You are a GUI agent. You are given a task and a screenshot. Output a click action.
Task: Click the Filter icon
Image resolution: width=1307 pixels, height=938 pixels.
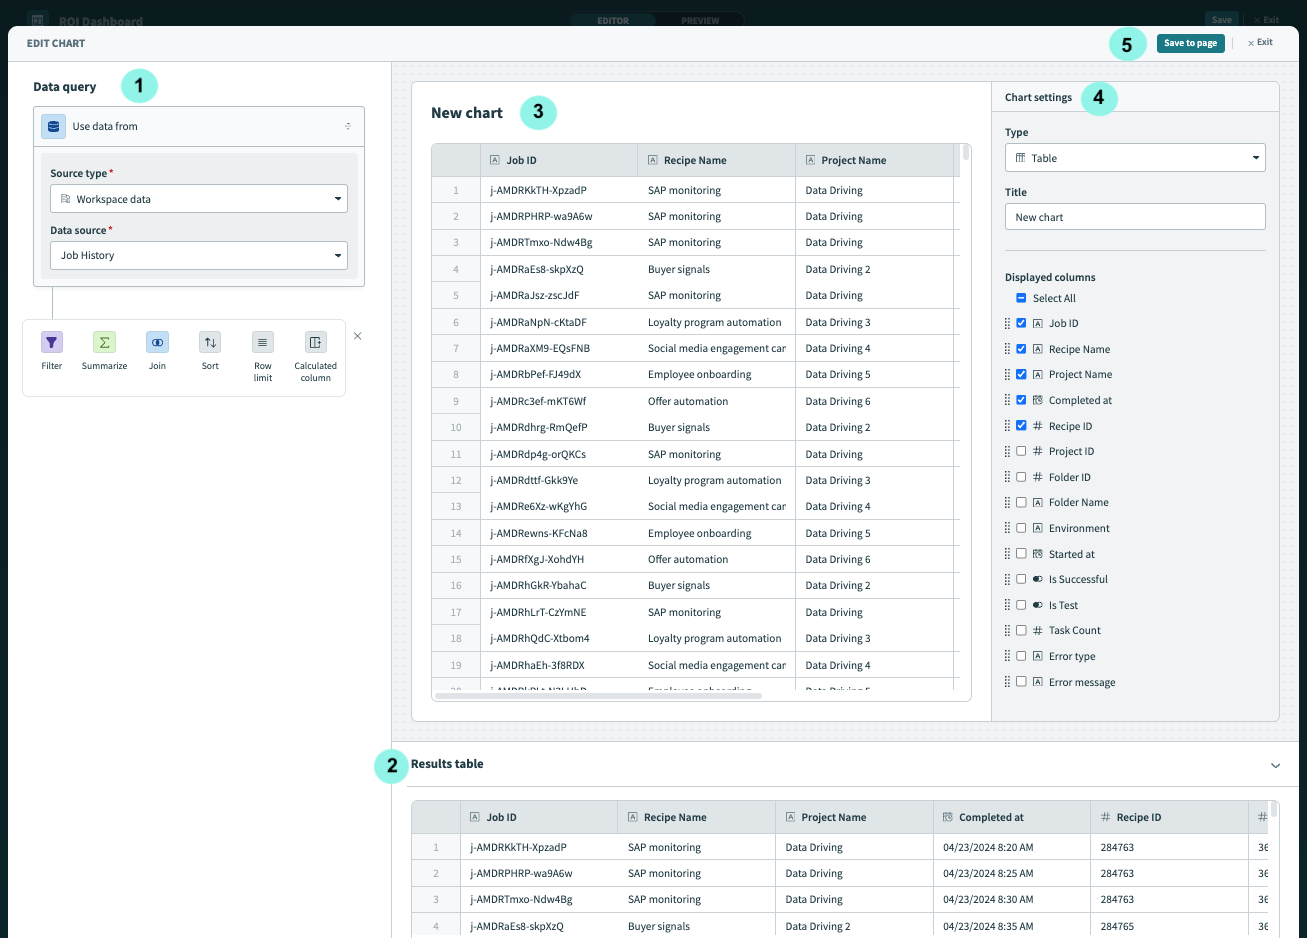click(x=52, y=343)
